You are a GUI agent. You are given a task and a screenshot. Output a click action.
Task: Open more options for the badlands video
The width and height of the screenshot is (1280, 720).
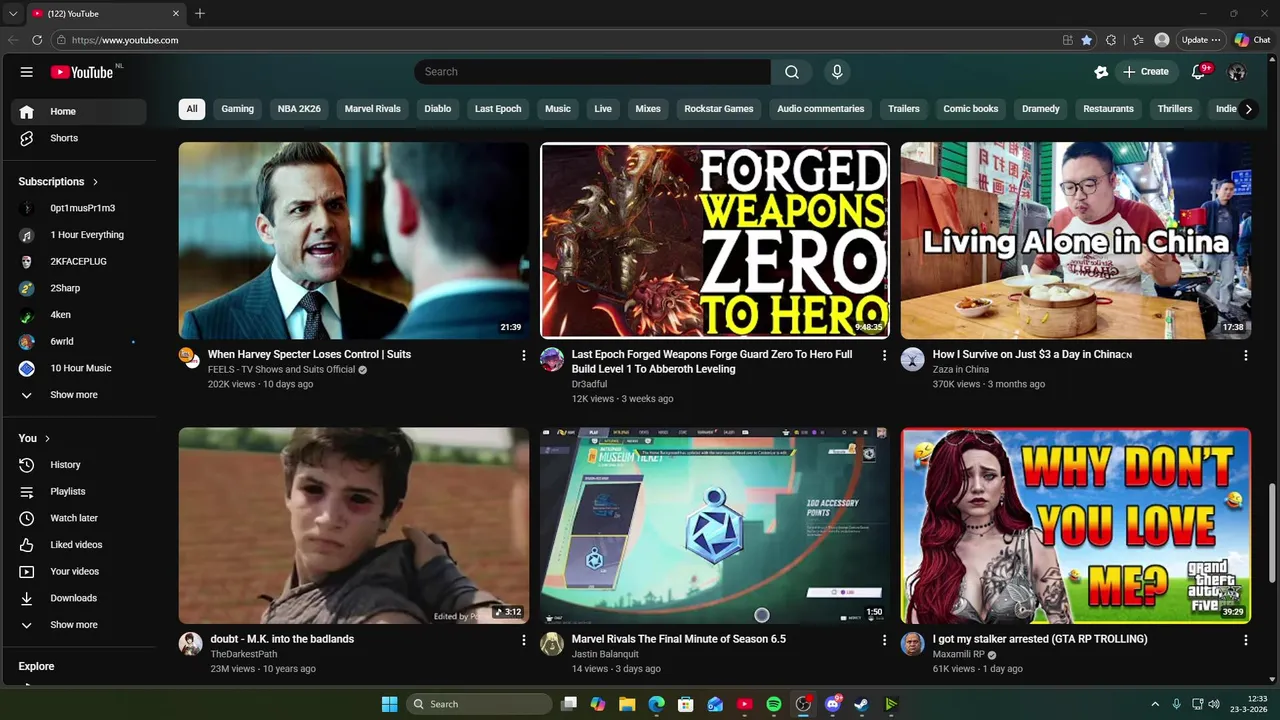point(523,640)
